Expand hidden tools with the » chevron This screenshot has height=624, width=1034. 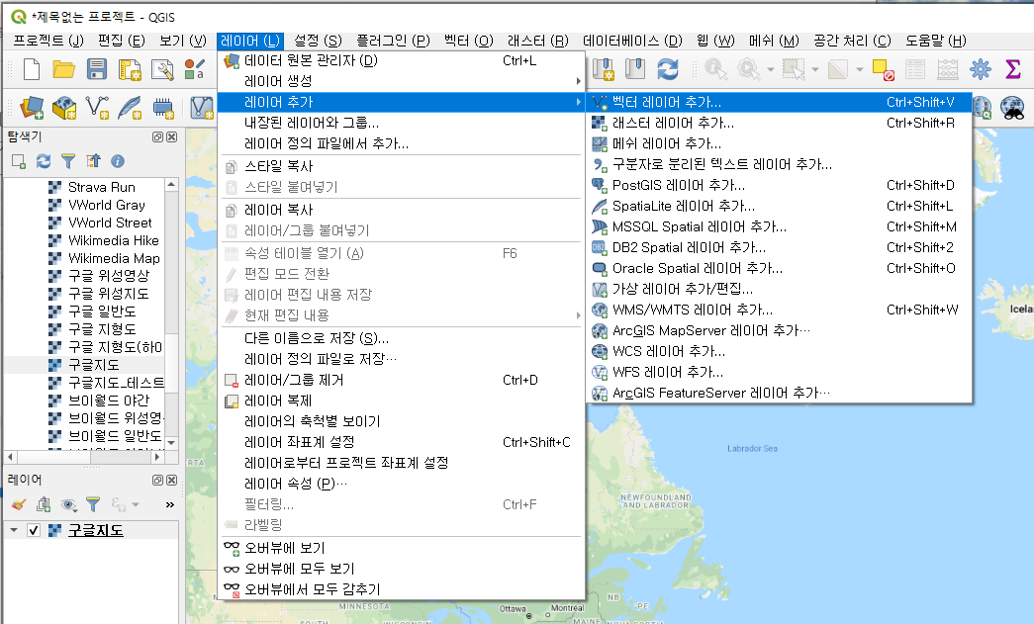(x=170, y=504)
